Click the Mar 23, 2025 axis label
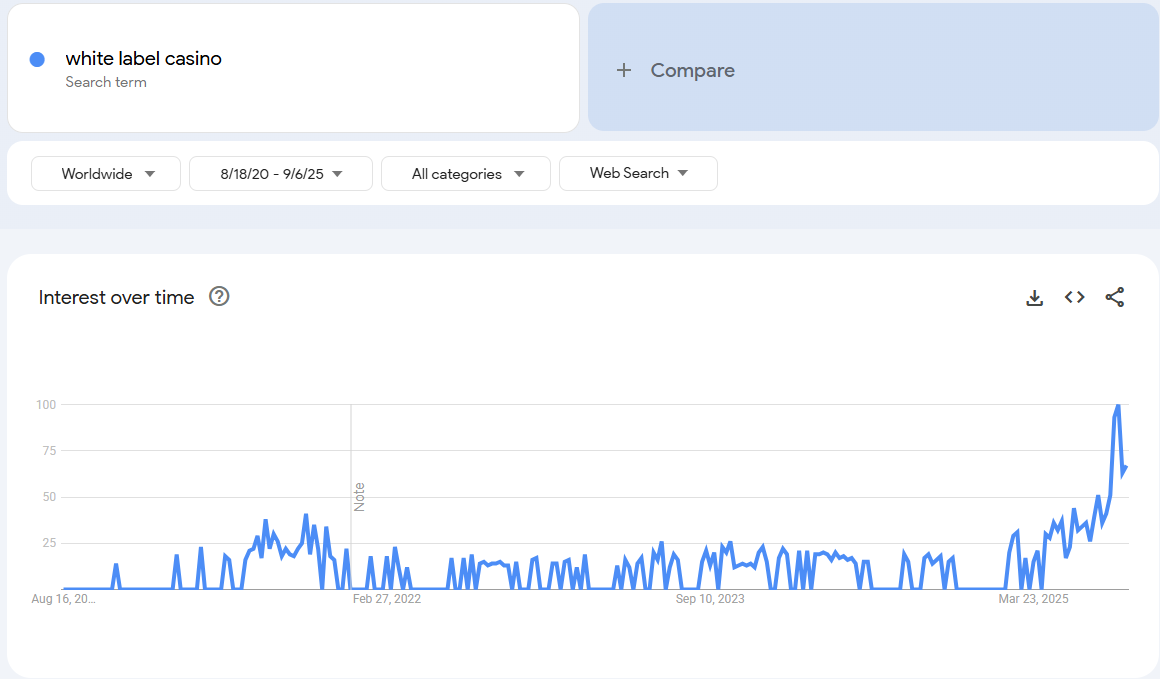 [x=1034, y=599]
